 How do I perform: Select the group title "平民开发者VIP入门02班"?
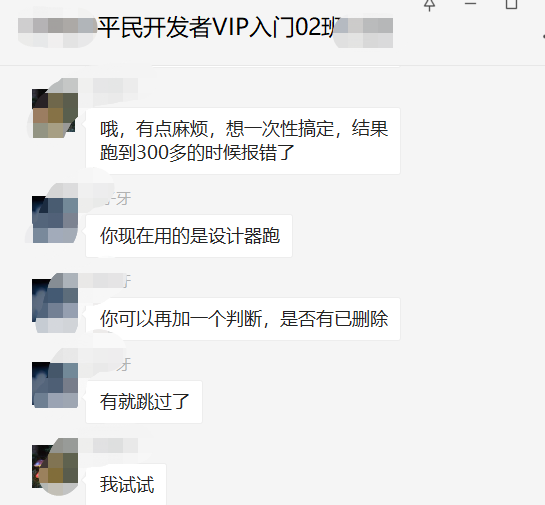219,27
